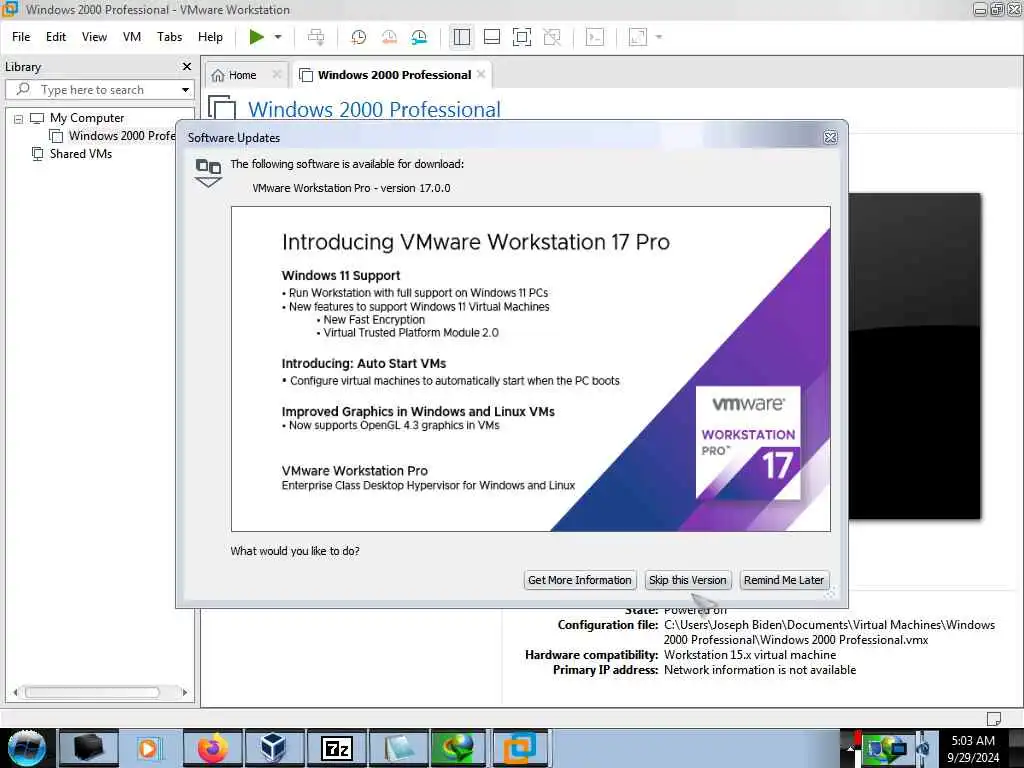The height and width of the screenshot is (768, 1024).
Task: Click the stretch guest display icon
Action: pyautogui.click(x=638, y=37)
